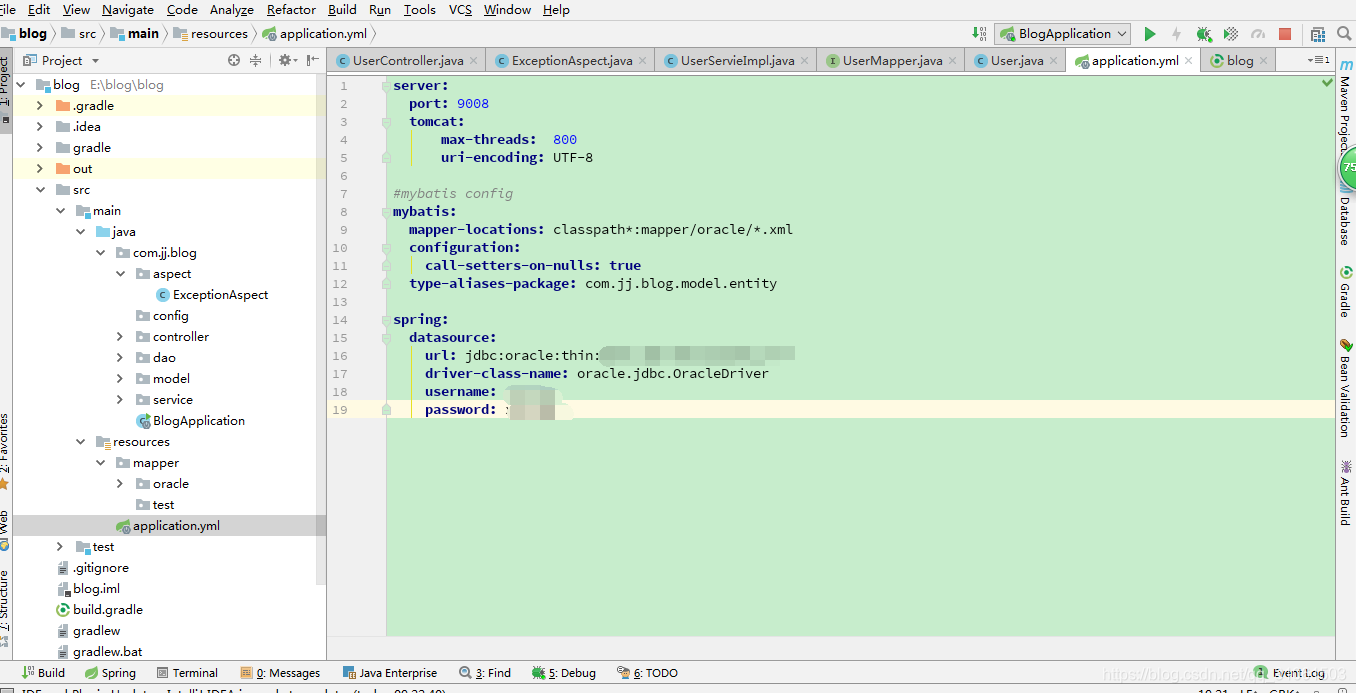Open the Refactor menu
This screenshot has width=1356, height=693.
[291, 9]
